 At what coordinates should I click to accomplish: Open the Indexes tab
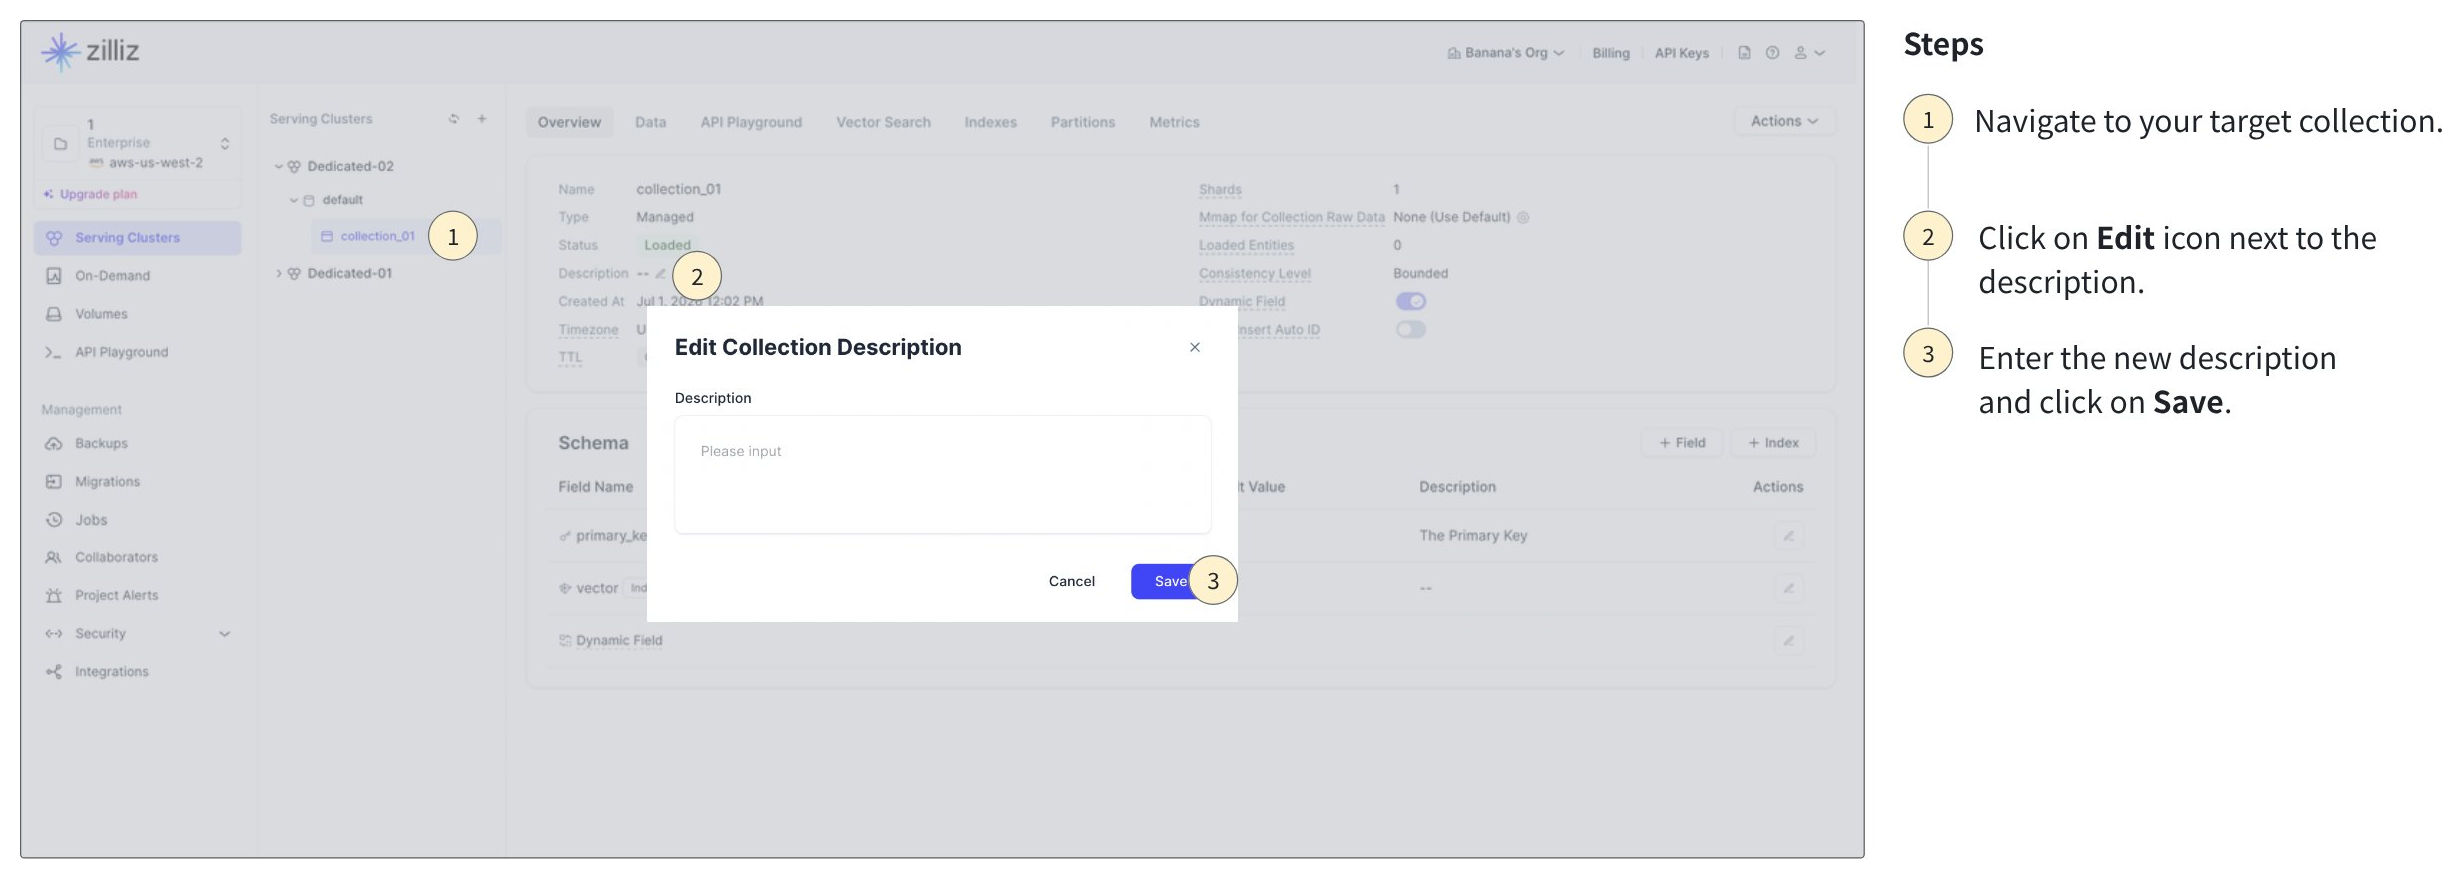coord(990,122)
